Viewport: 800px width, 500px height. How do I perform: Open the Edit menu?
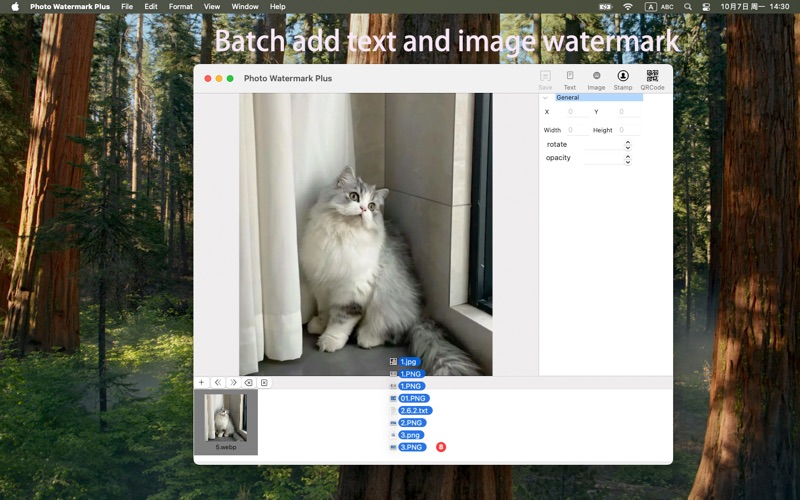(x=151, y=7)
